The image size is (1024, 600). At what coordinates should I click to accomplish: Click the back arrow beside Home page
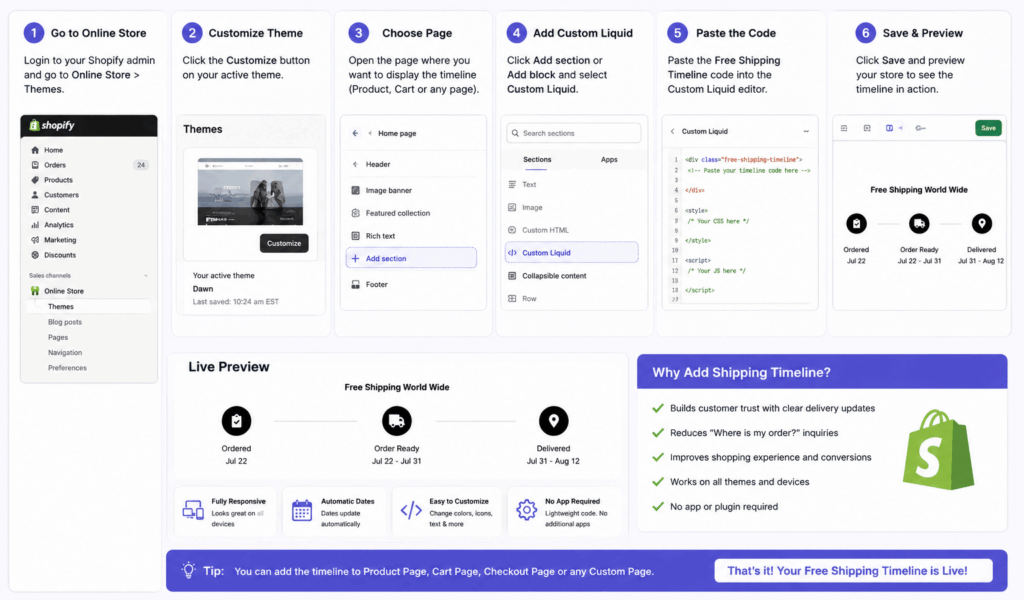tap(355, 133)
